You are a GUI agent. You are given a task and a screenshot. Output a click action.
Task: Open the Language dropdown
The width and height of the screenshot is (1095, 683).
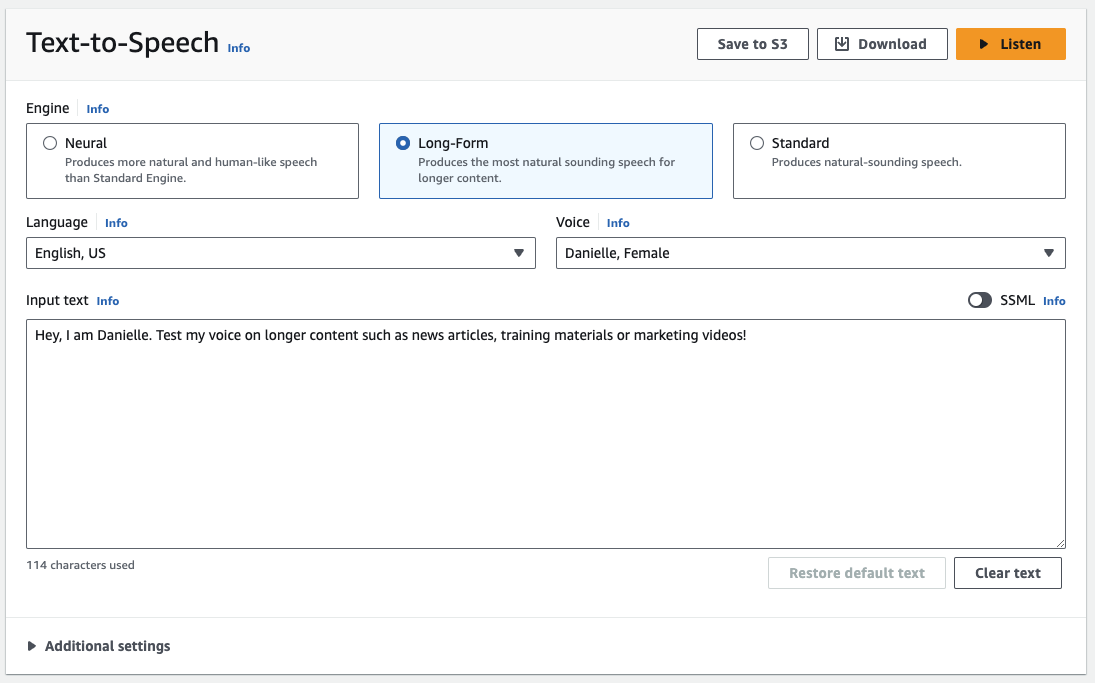(x=280, y=253)
